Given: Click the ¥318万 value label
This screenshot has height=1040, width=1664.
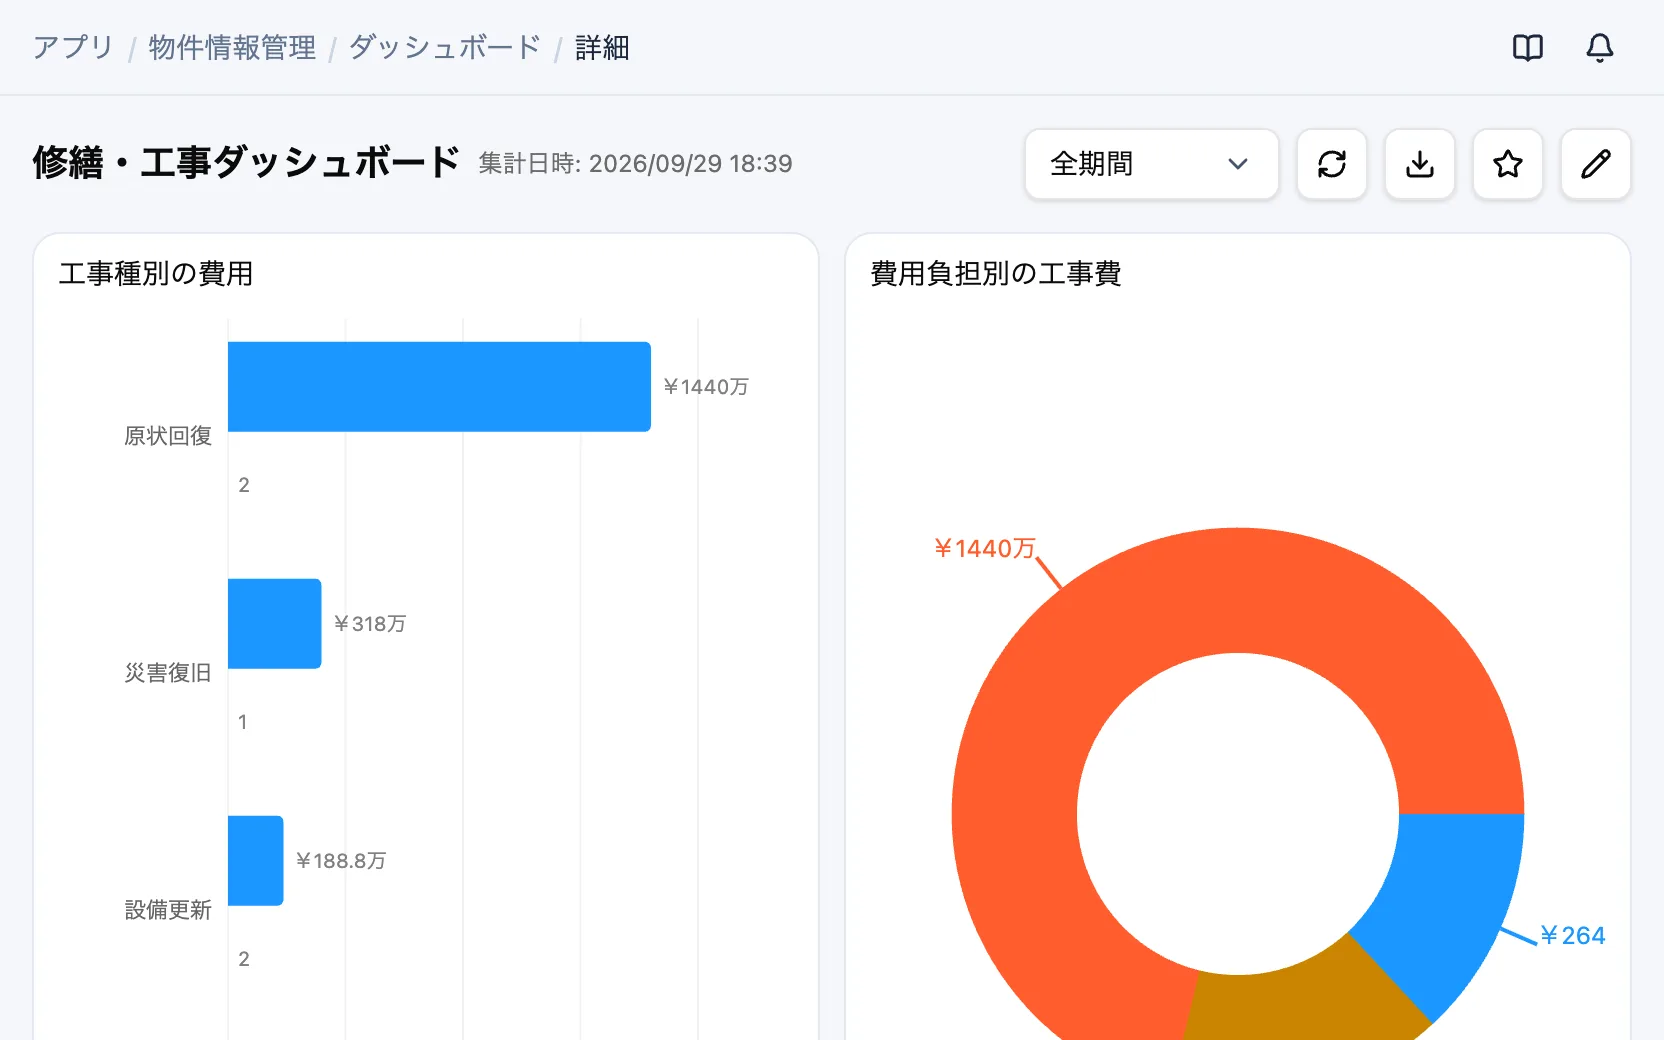Looking at the screenshot, I should click(370, 624).
